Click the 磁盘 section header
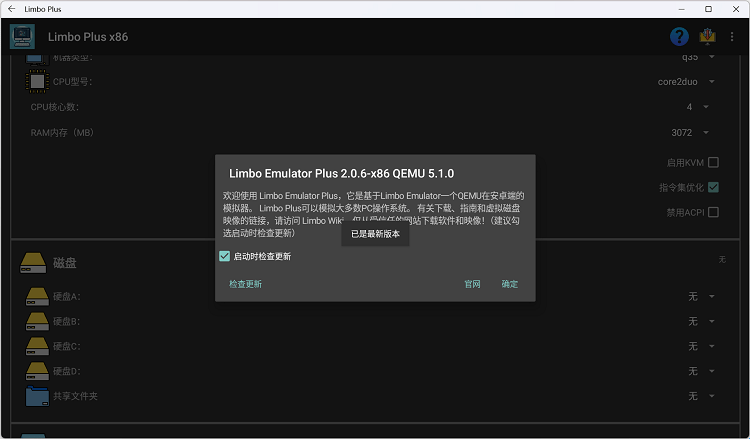This screenshot has height=439, width=750. [65, 263]
